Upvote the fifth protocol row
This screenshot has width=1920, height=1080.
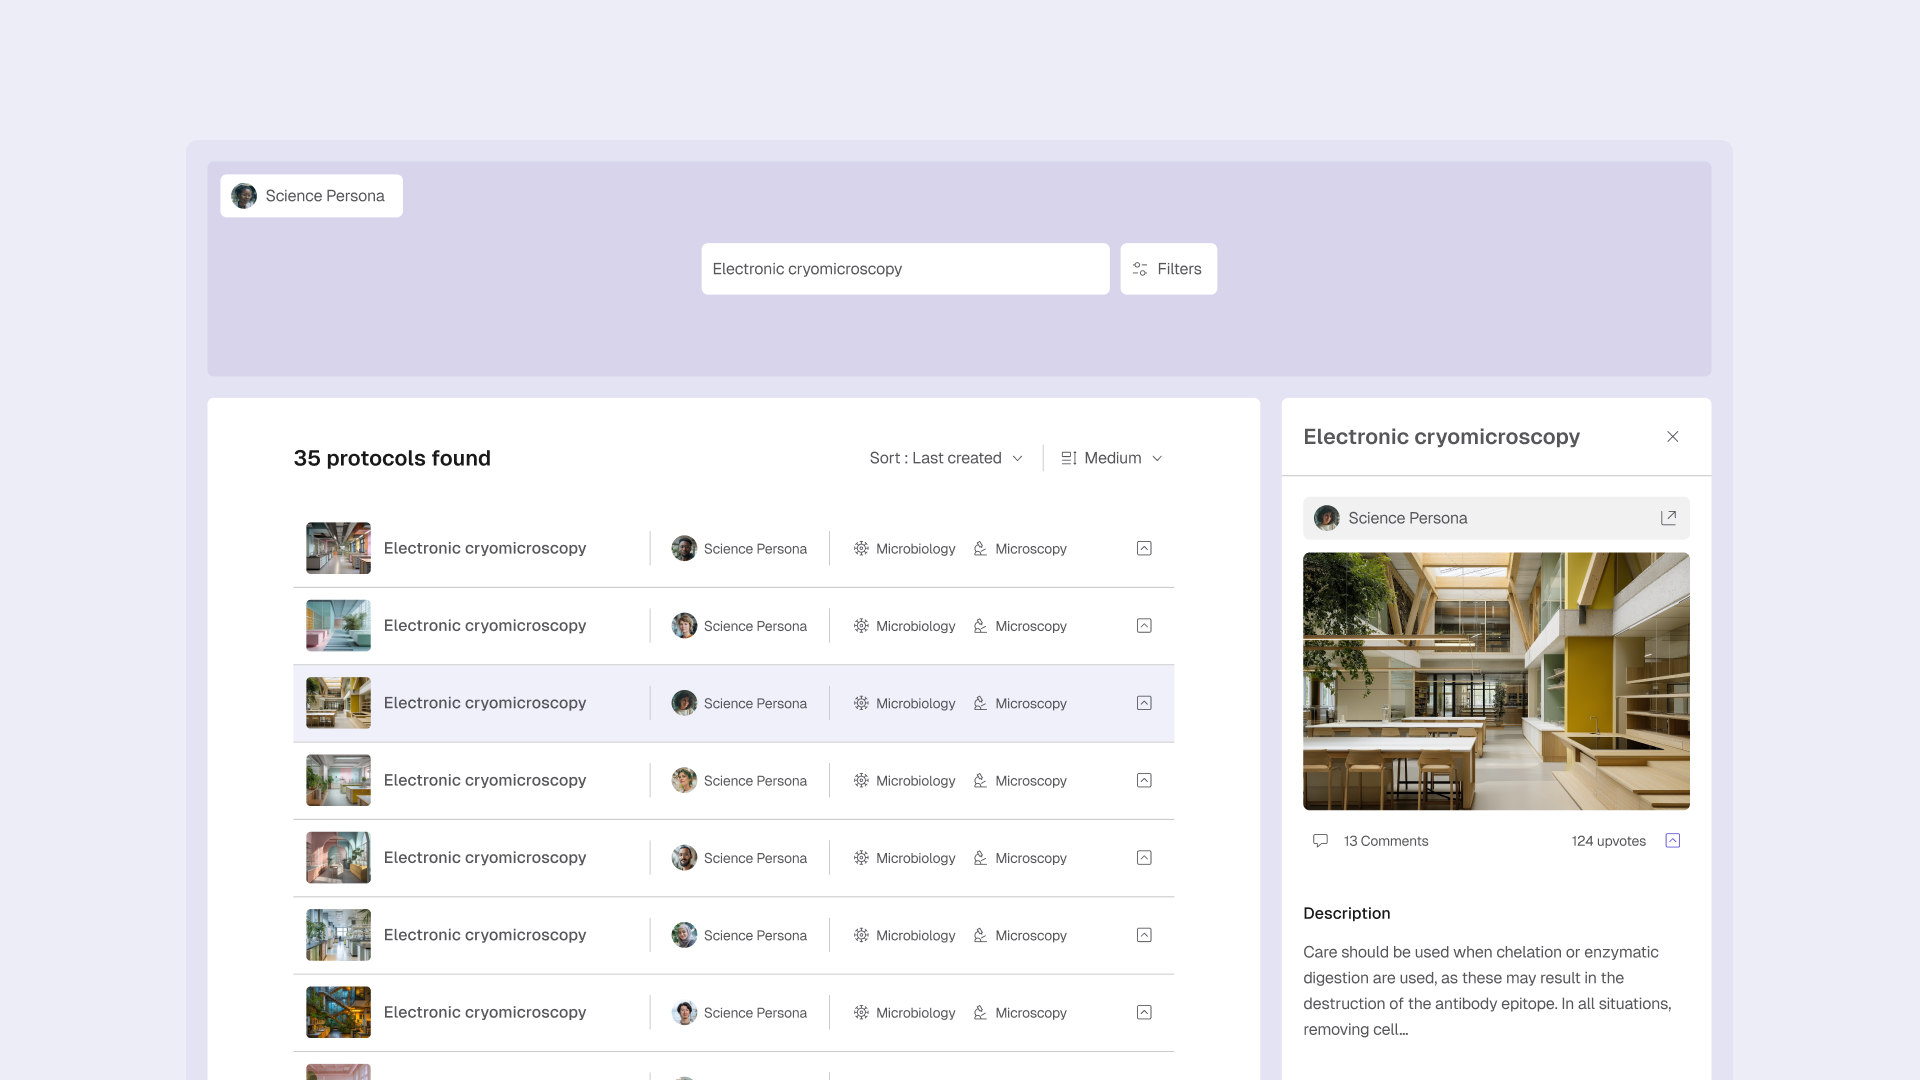click(x=1144, y=858)
